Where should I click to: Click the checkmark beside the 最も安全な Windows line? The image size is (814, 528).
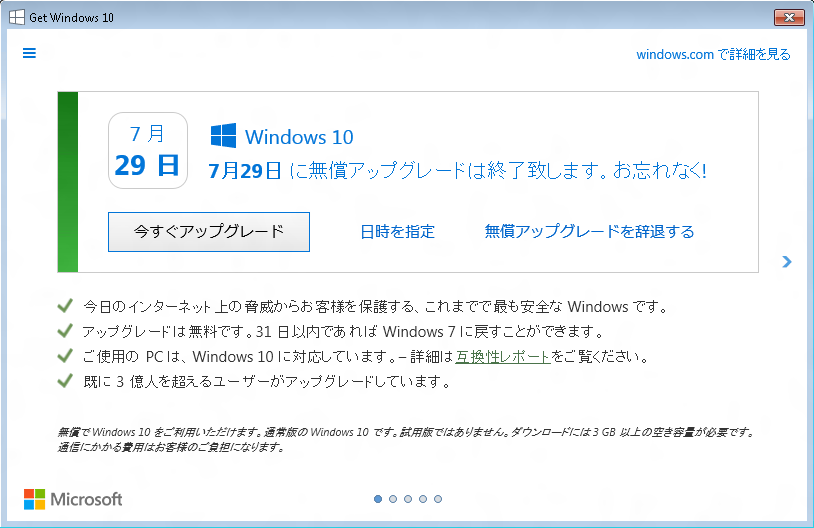65,306
